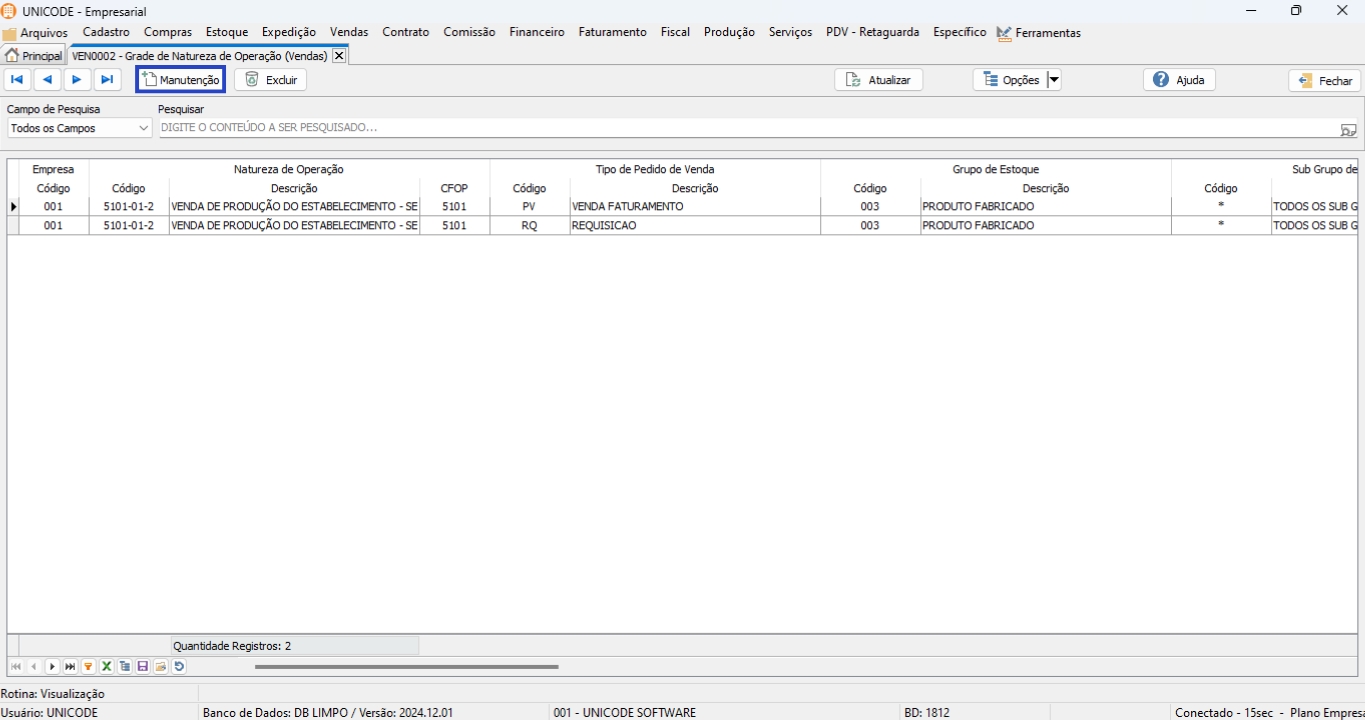Click the tree list icon in grid footer
Viewport: 1365px width, 720px height.
[x=125, y=667]
